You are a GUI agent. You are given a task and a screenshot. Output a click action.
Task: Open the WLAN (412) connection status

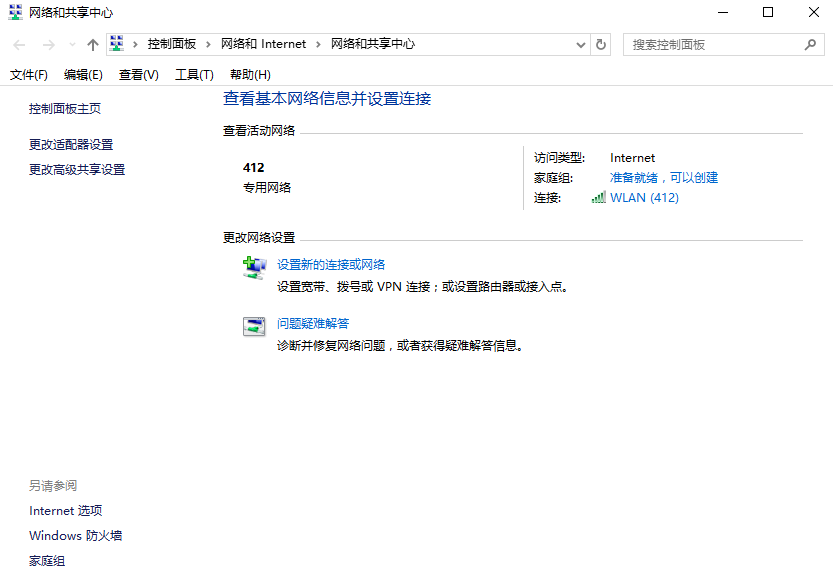pos(644,198)
